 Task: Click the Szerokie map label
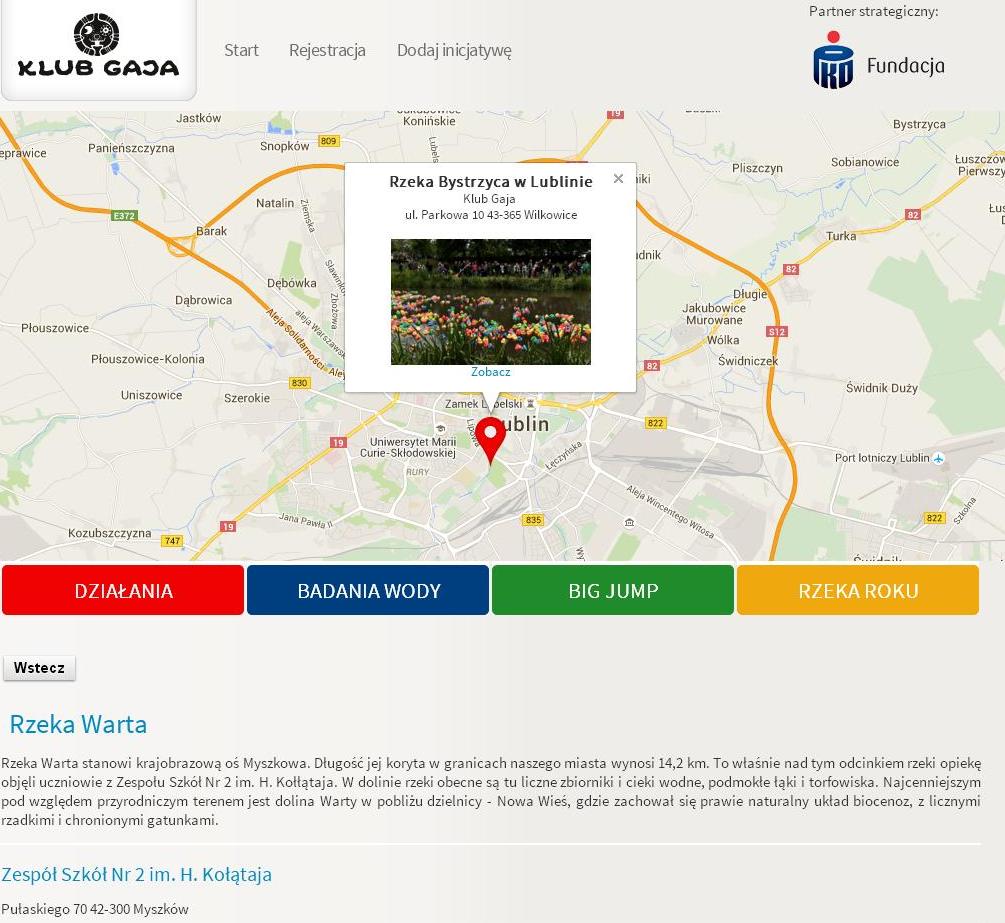pyautogui.click(x=247, y=398)
